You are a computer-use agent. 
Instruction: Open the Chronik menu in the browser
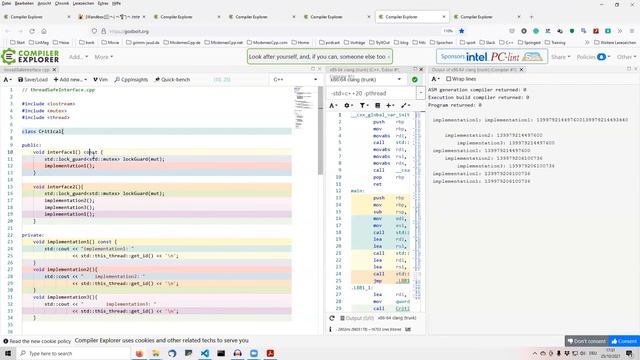coord(62,3)
